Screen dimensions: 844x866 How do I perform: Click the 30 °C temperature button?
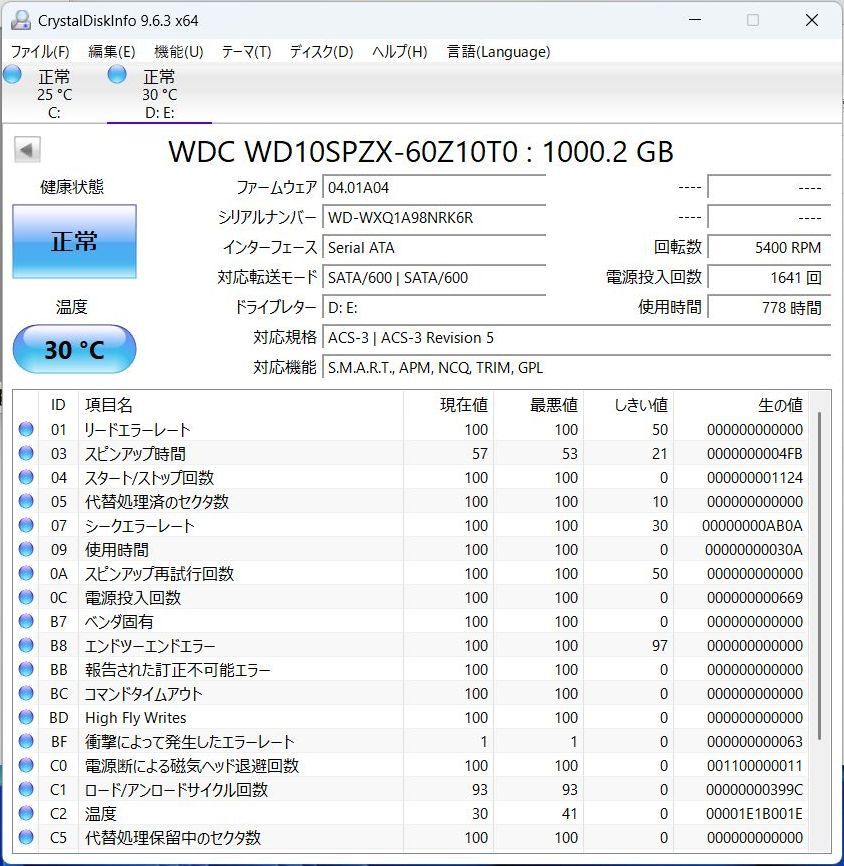tap(74, 350)
